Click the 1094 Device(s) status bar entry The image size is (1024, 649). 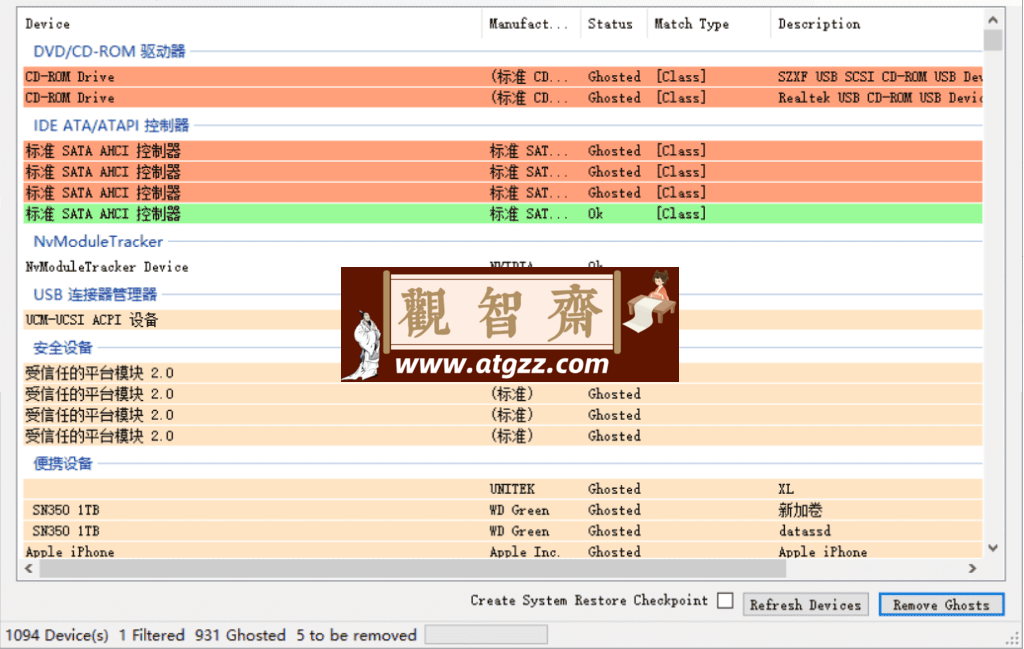pos(57,635)
